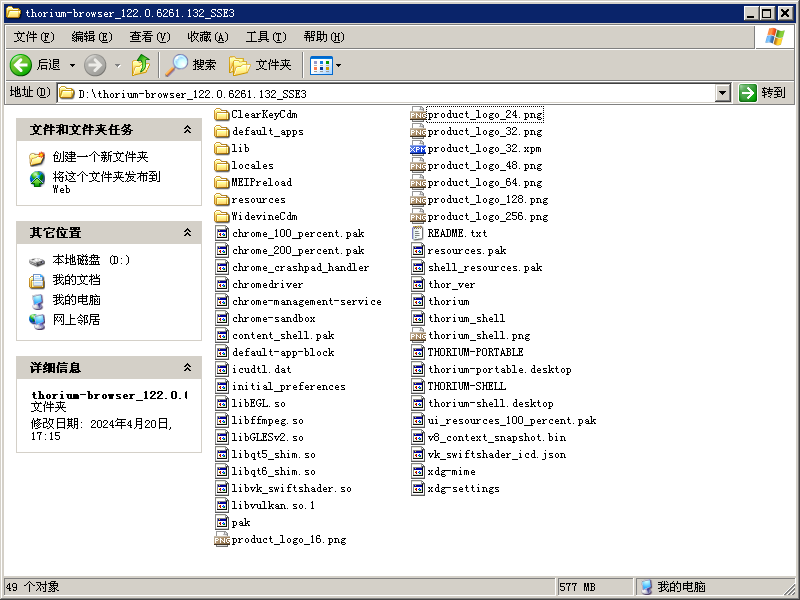Image resolution: width=800 pixels, height=600 pixels.
Task: Select the file named product_logo_24.png
Action: [x=485, y=115]
